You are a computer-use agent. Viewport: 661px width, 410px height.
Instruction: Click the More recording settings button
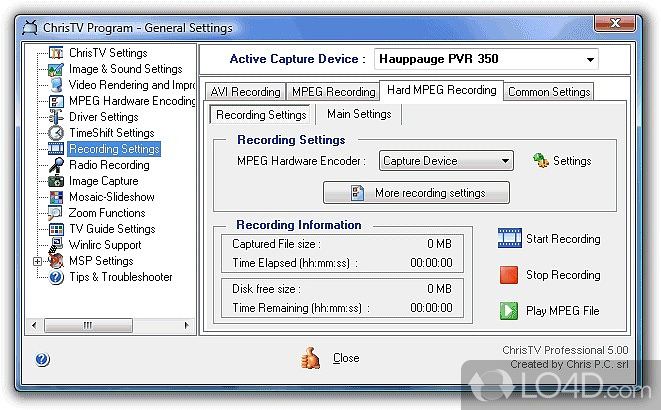[x=416, y=193]
